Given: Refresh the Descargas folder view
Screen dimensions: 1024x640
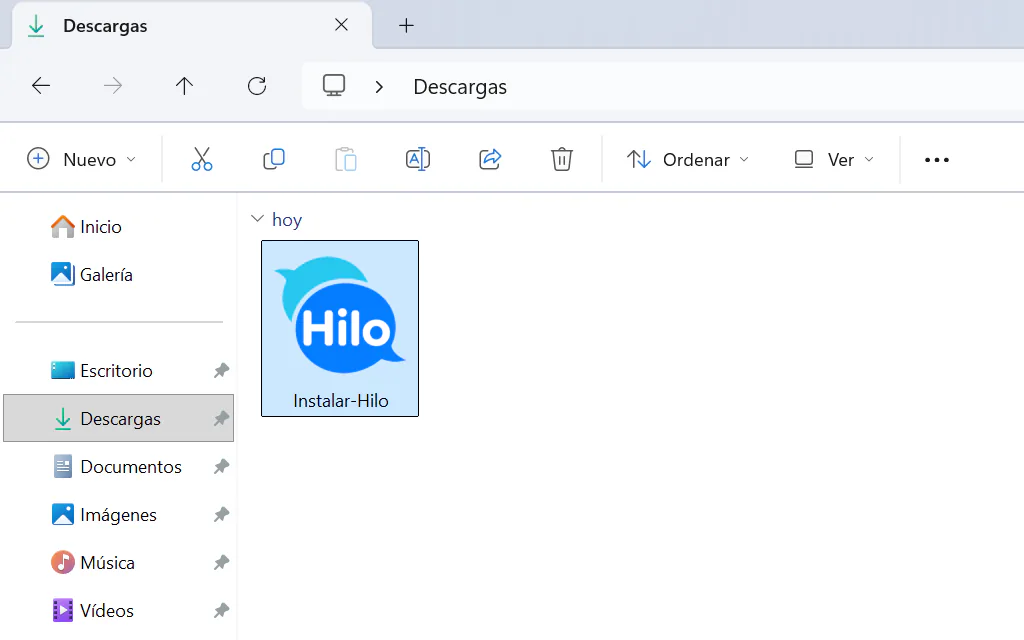Looking at the screenshot, I should [x=257, y=86].
